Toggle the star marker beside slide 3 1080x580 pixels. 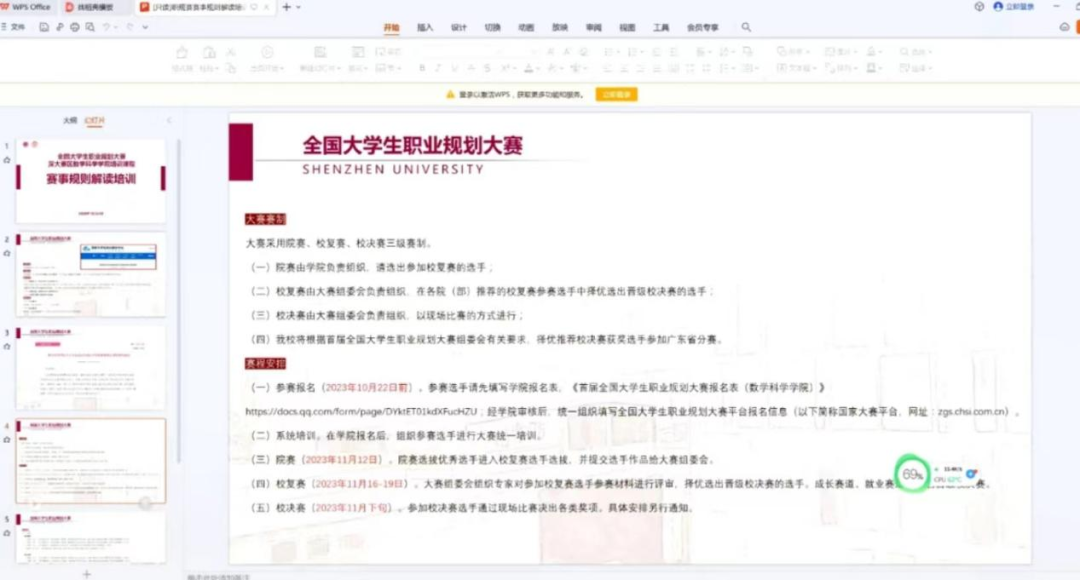click(7, 345)
